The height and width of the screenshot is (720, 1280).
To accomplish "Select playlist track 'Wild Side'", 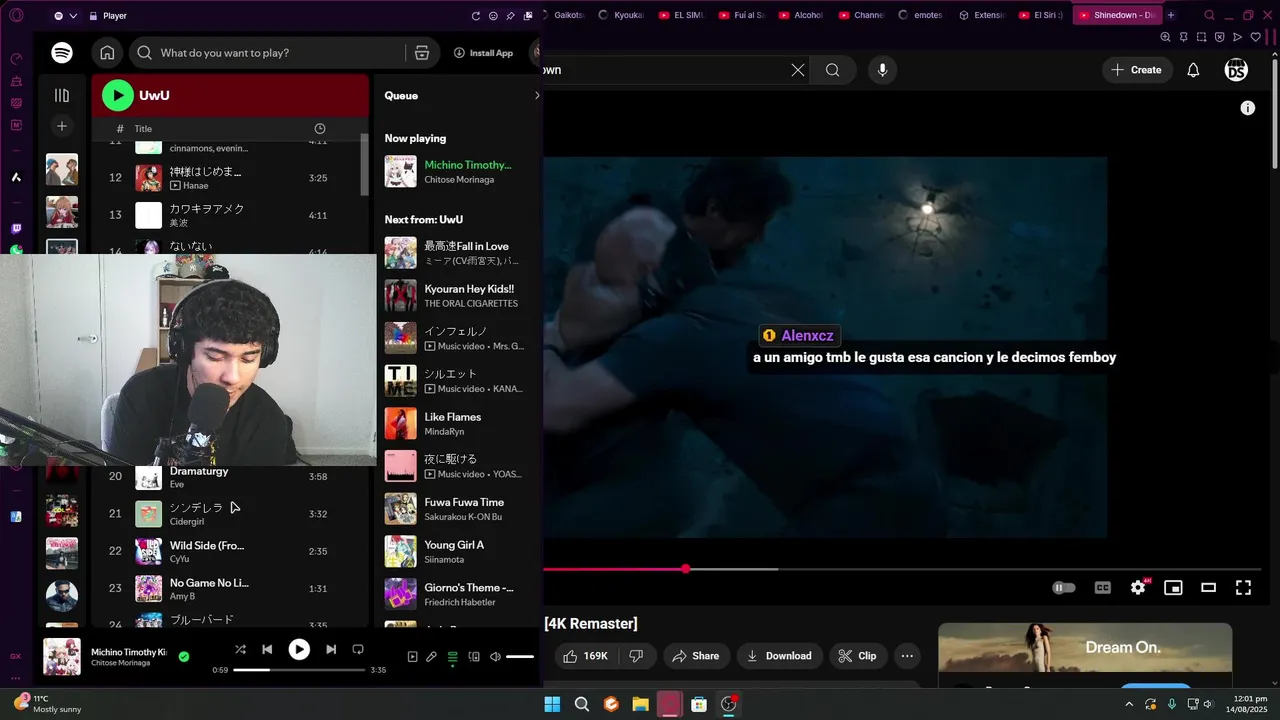I will pos(231,551).
